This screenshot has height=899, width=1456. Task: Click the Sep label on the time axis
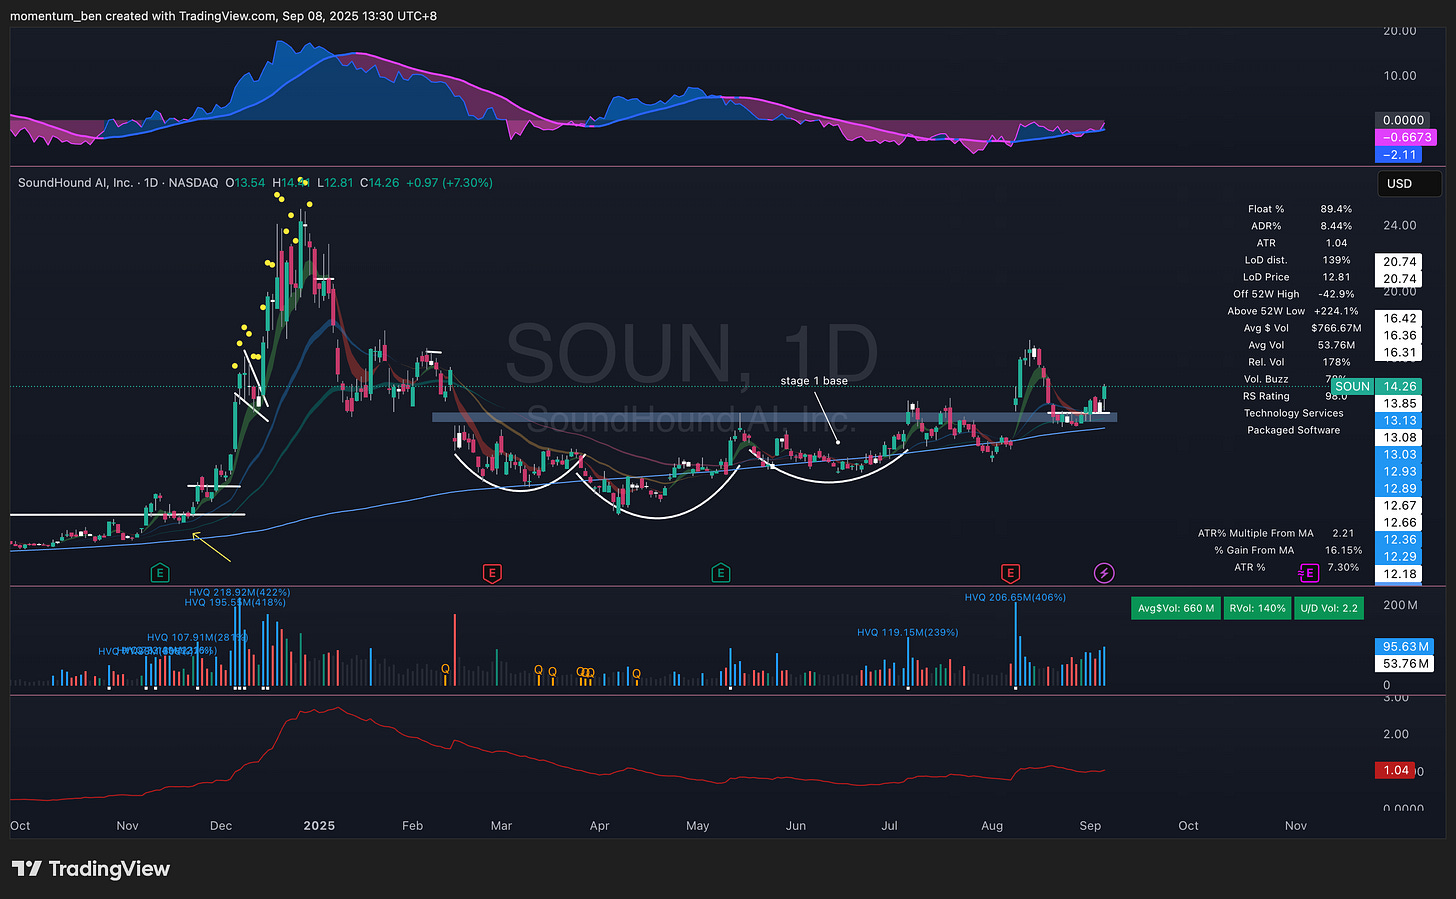pos(1090,826)
